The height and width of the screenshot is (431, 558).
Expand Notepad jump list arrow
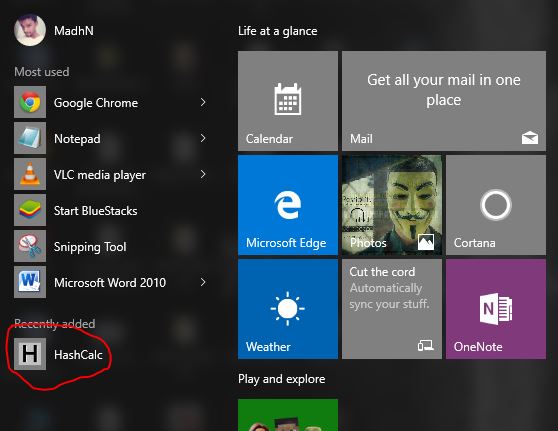[x=203, y=138]
